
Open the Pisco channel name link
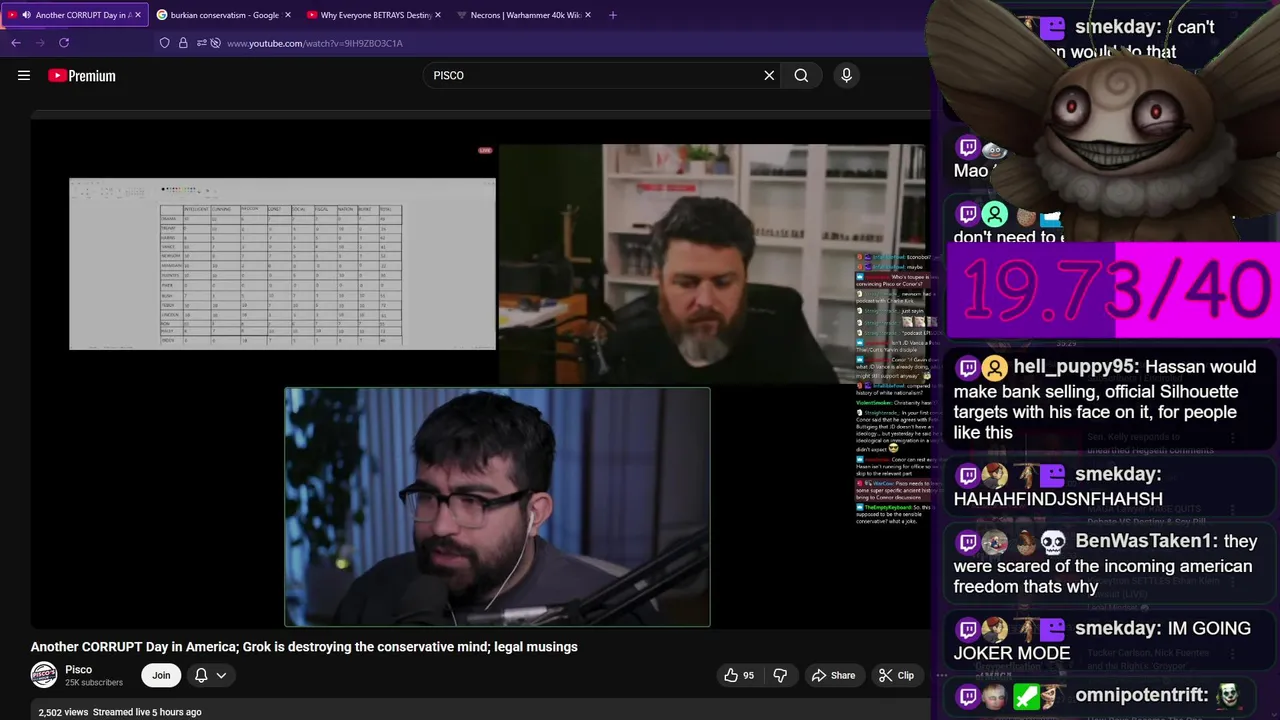pos(79,669)
